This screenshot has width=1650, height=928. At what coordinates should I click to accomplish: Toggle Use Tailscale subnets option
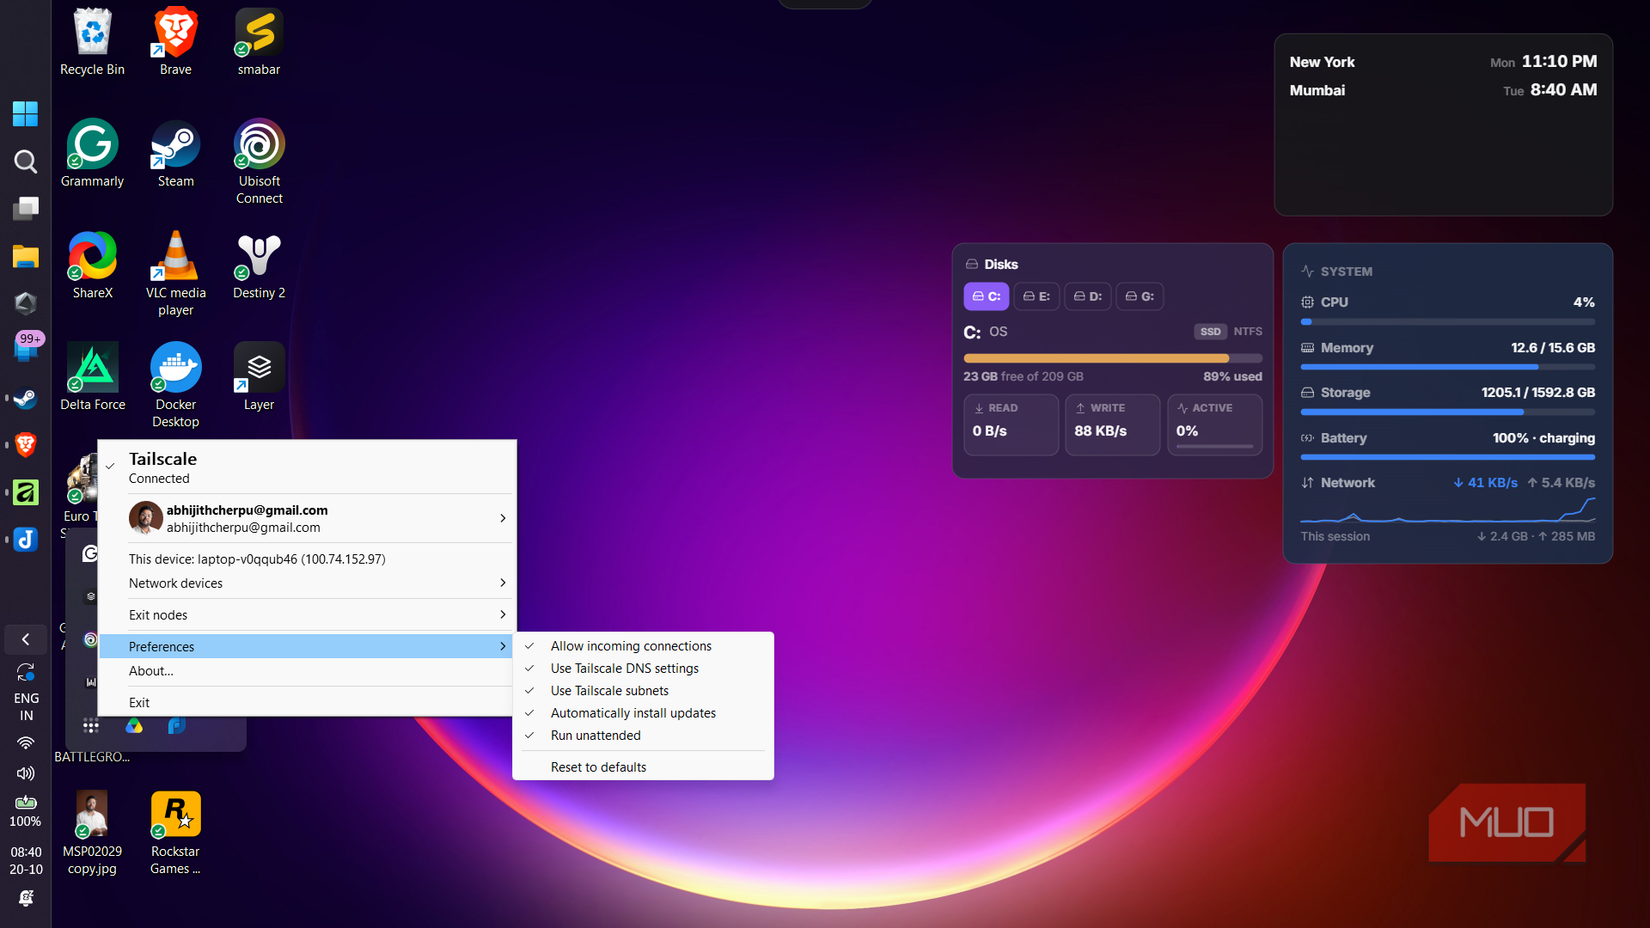pyautogui.click(x=643, y=691)
